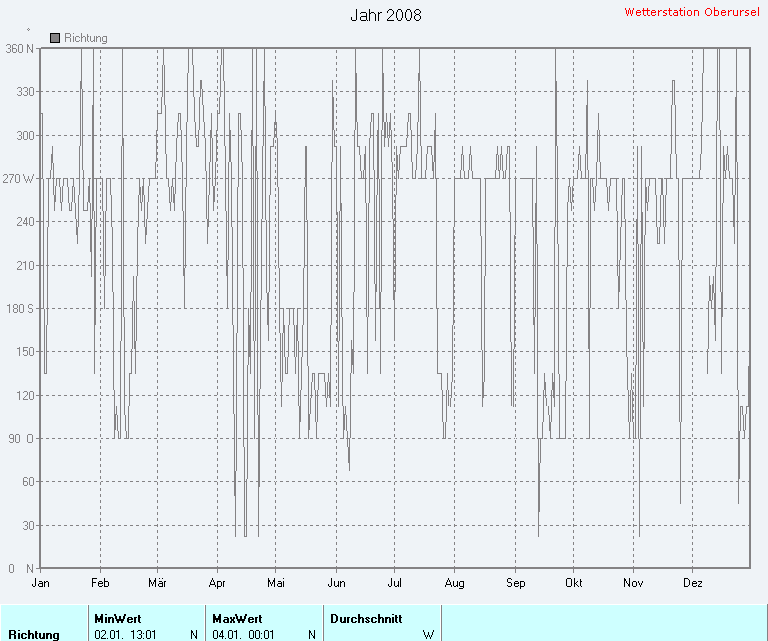
Task: Click the 'Jan' month label
Action: 40,583
